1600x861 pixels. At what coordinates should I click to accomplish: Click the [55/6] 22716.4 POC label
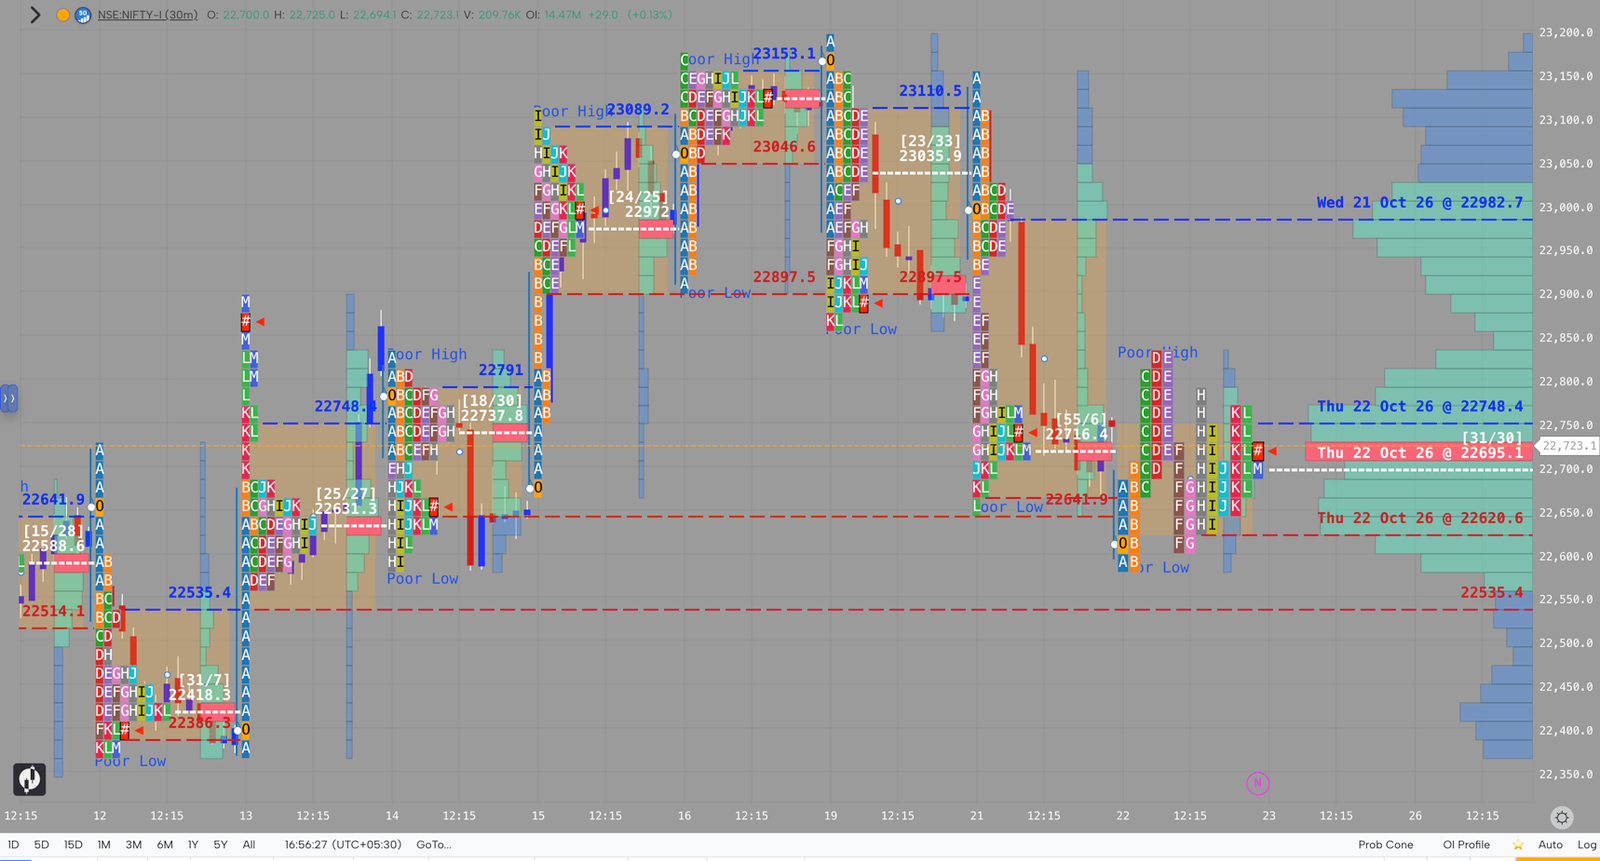(1077, 427)
